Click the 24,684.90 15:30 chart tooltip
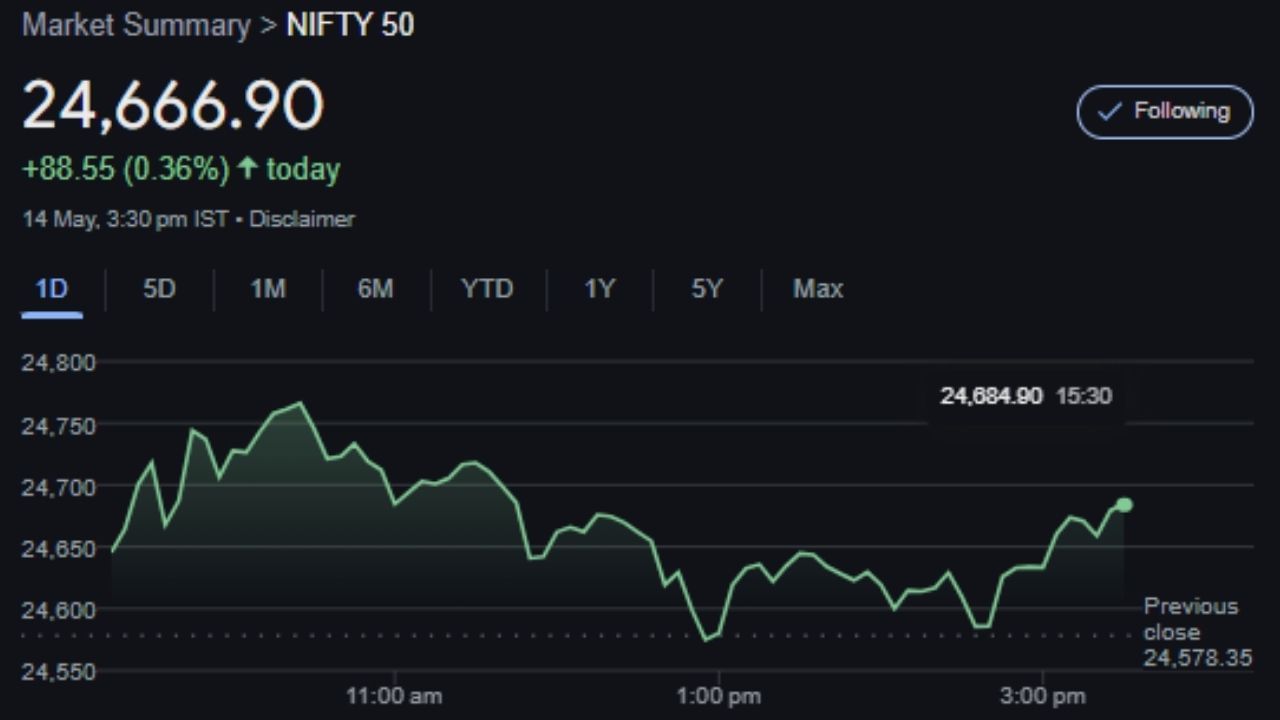Image resolution: width=1280 pixels, height=720 pixels. (x=1026, y=396)
